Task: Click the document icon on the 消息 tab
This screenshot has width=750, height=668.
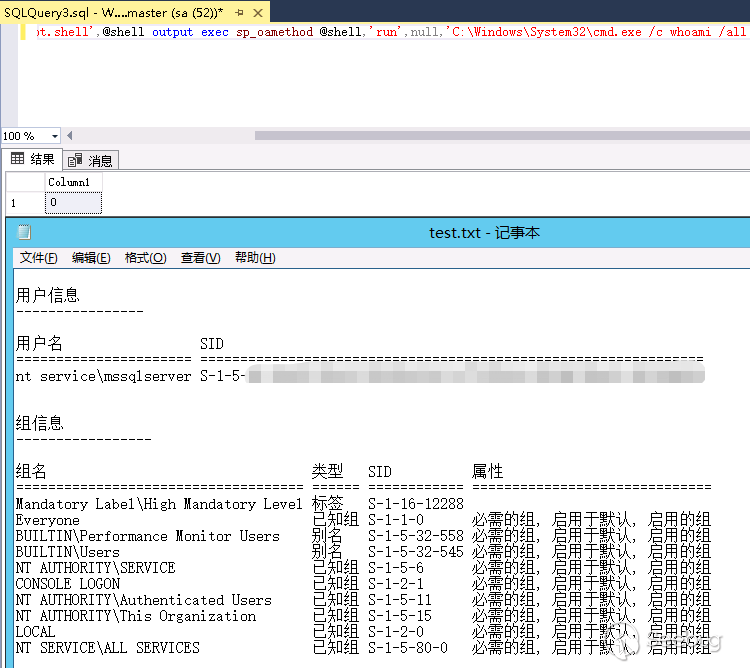Action: coord(75,160)
